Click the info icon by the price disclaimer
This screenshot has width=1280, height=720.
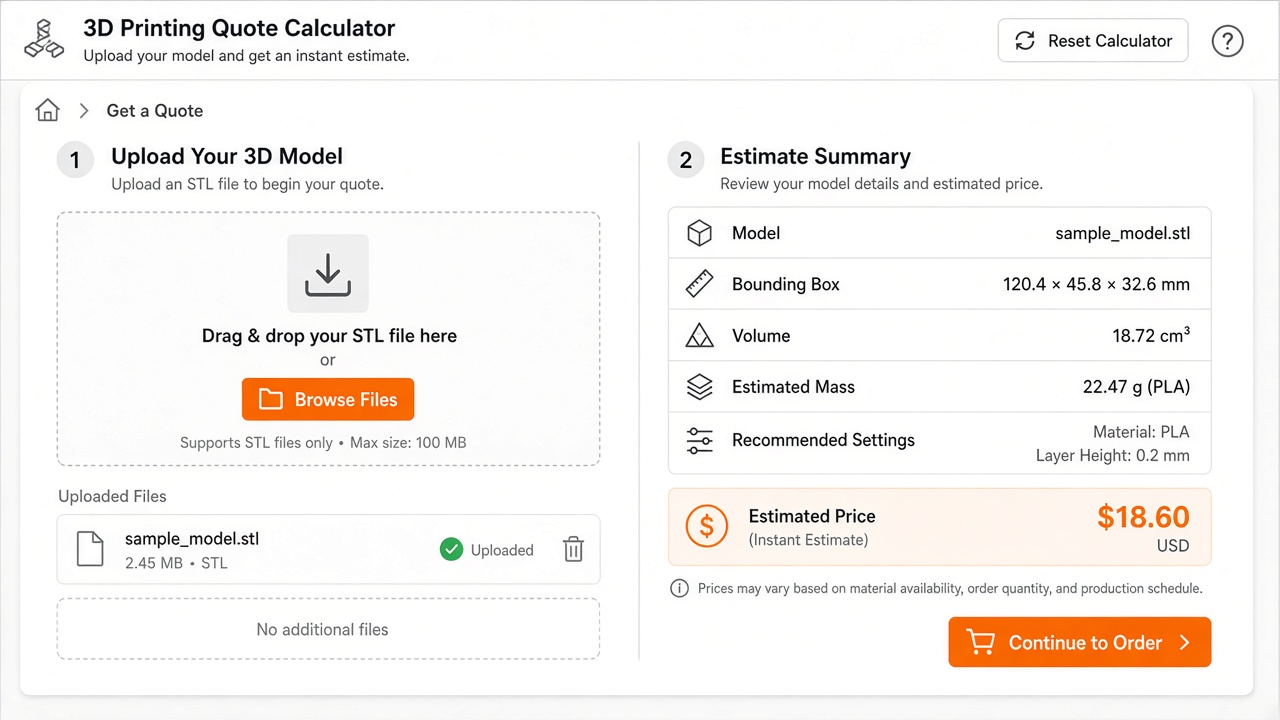click(x=680, y=588)
